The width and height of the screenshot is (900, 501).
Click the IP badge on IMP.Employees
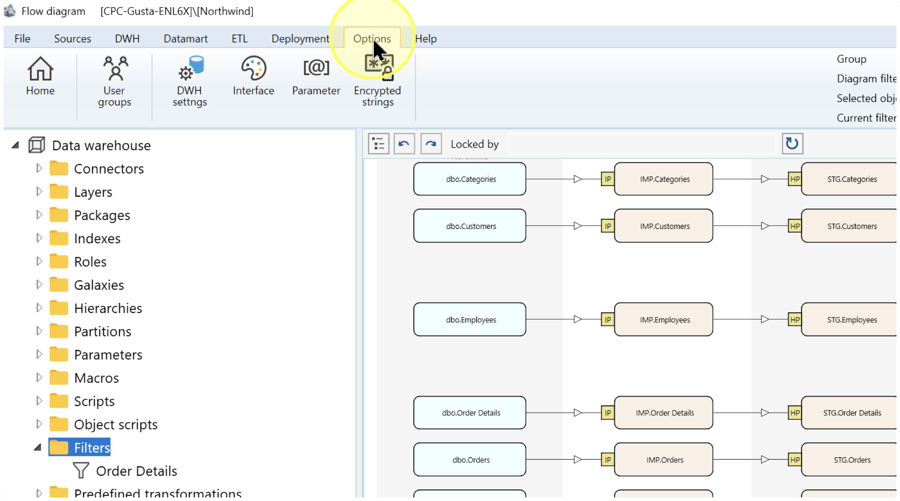point(607,320)
